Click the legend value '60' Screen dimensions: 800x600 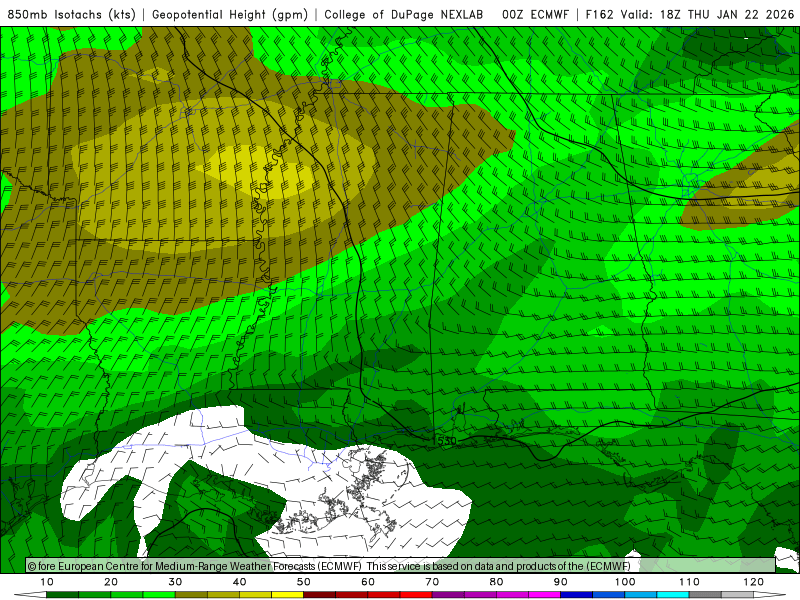(368, 582)
